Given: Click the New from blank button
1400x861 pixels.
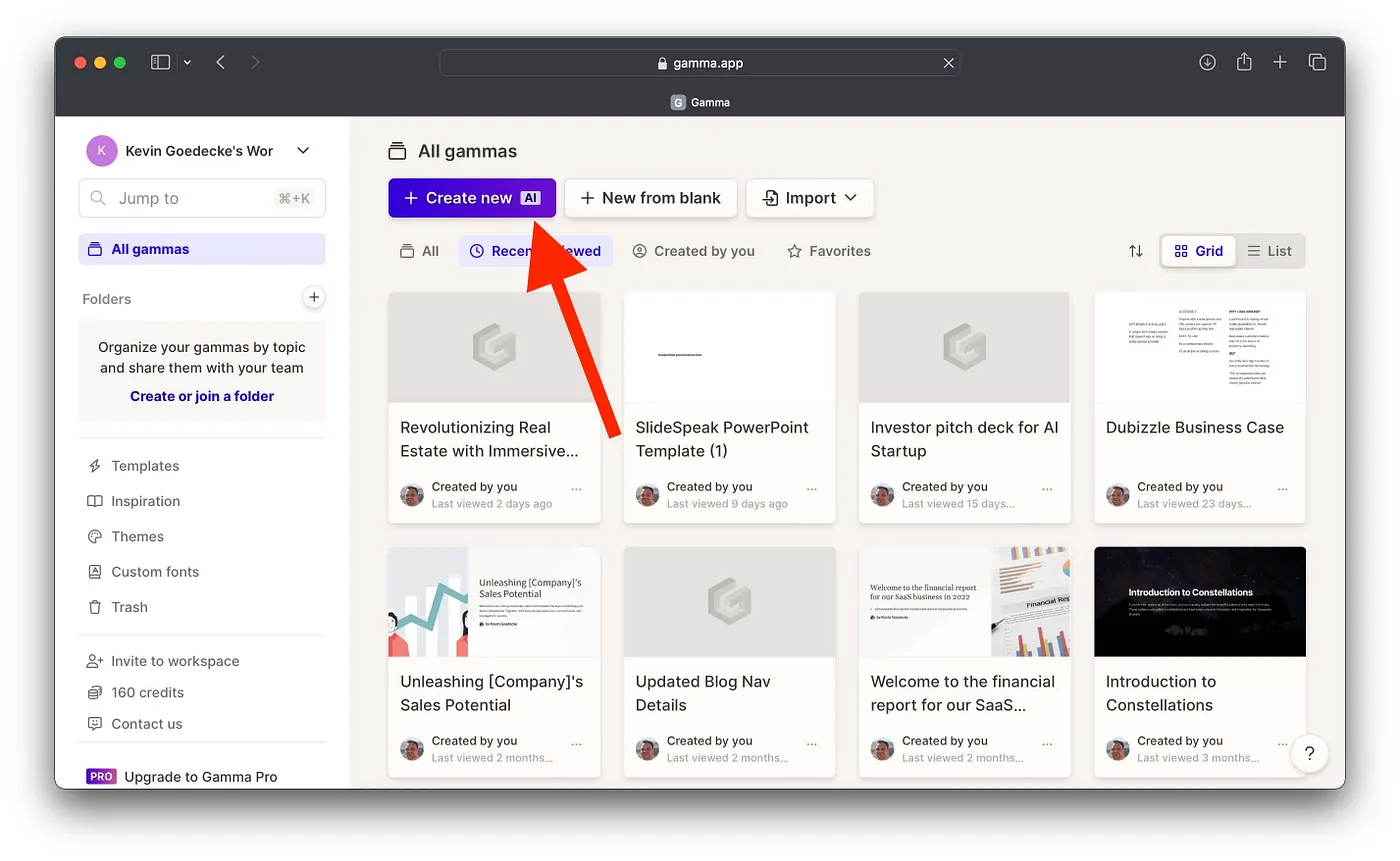Looking at the screenshot, I should point(651,198).
